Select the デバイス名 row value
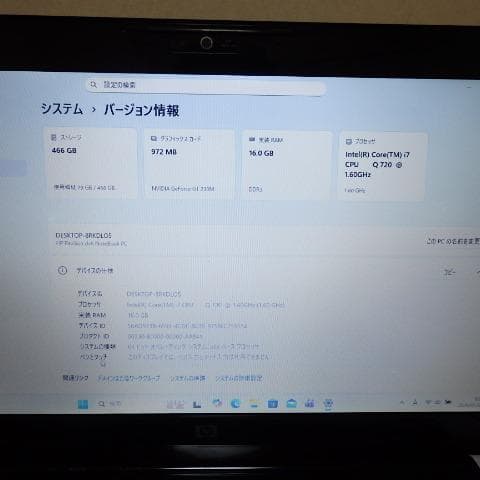The height and width of the screenshot is (480, 480). [154, 294]
